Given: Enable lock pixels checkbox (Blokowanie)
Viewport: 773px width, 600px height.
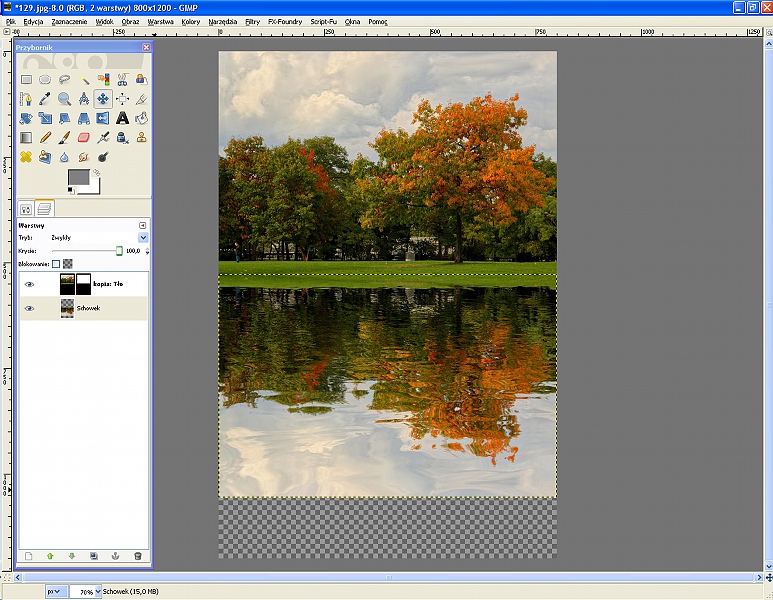Looking at the screenshot, I should click(56, 264).
